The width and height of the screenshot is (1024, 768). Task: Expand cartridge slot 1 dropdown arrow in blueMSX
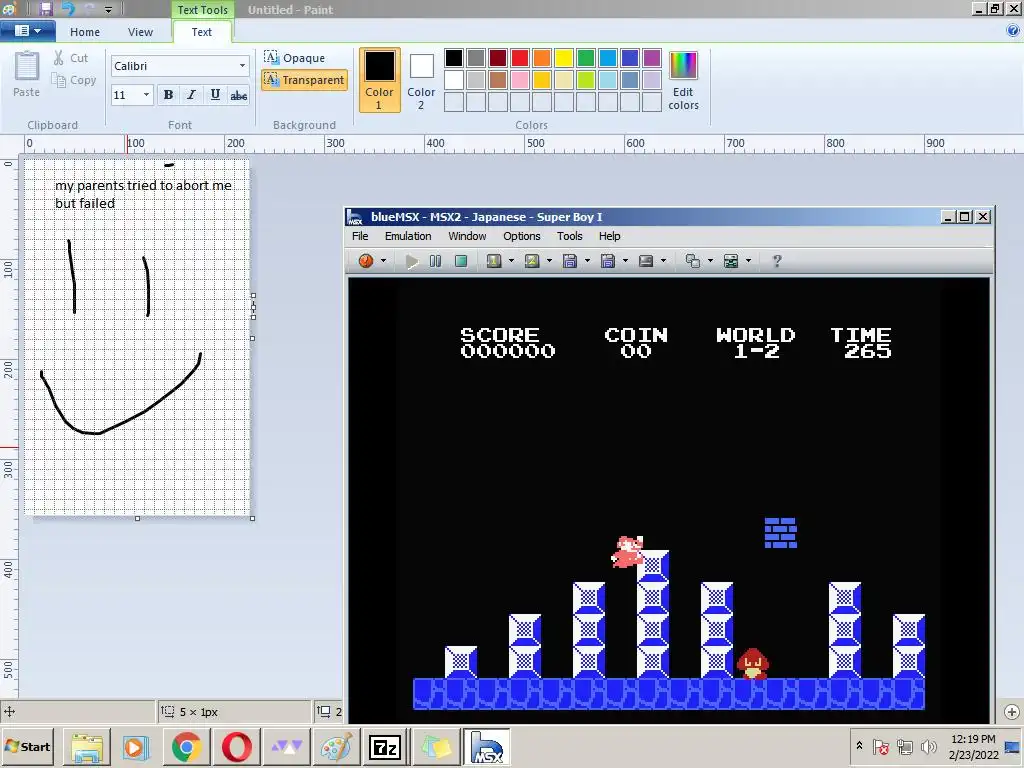click(511, 261)
